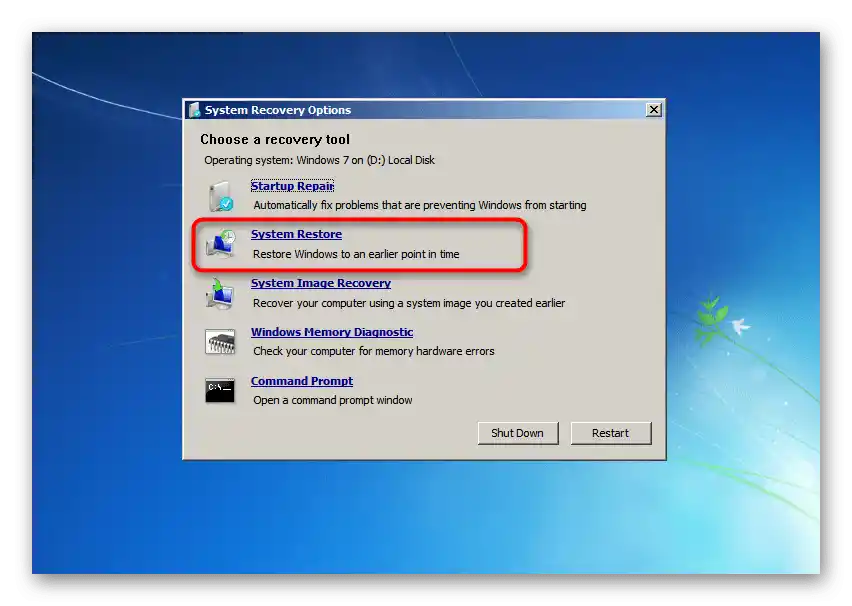This screenshot has height=606, width=852.
Task: Click the System Recovery Options title bar icon
Action: 195,110
